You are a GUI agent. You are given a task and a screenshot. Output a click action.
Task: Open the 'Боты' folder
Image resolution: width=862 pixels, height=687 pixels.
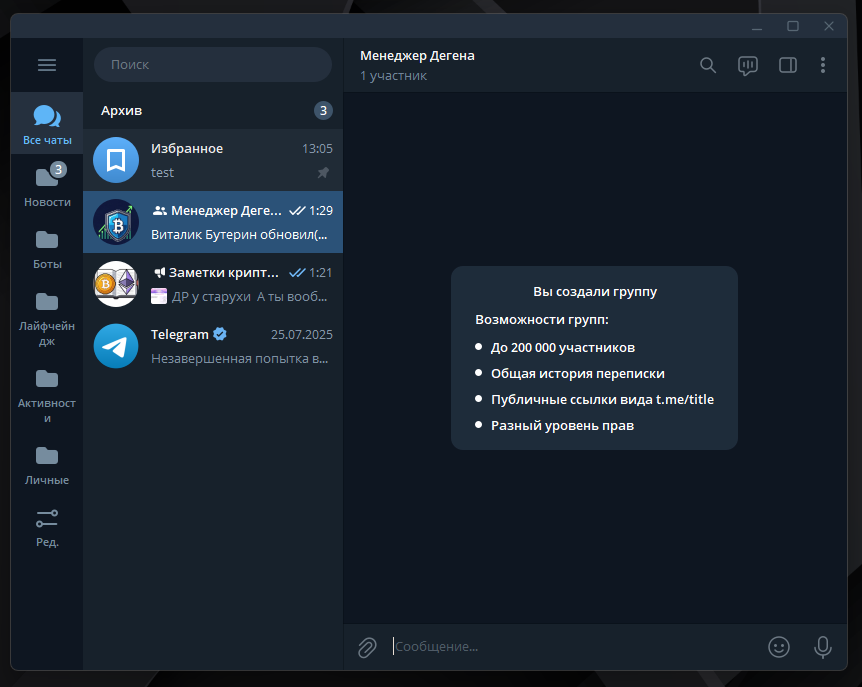click(x=47, y=249)
